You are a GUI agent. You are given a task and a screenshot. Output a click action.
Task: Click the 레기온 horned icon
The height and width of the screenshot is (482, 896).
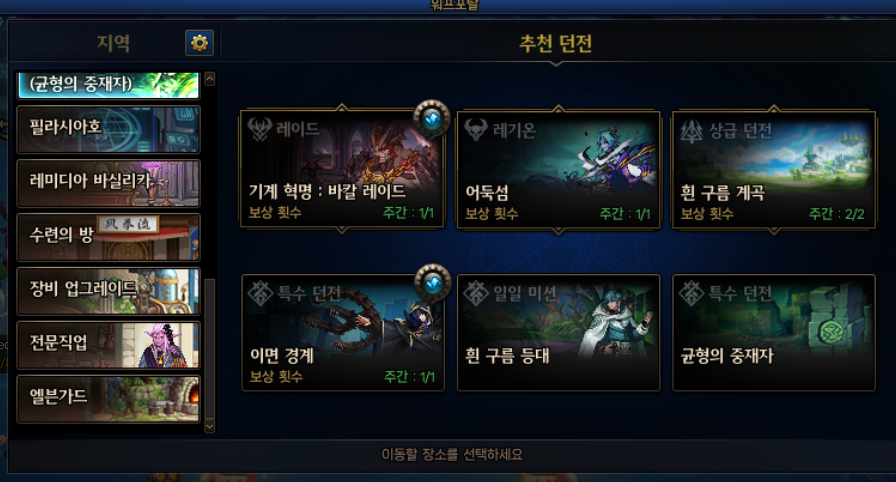(x=475, y=130)
